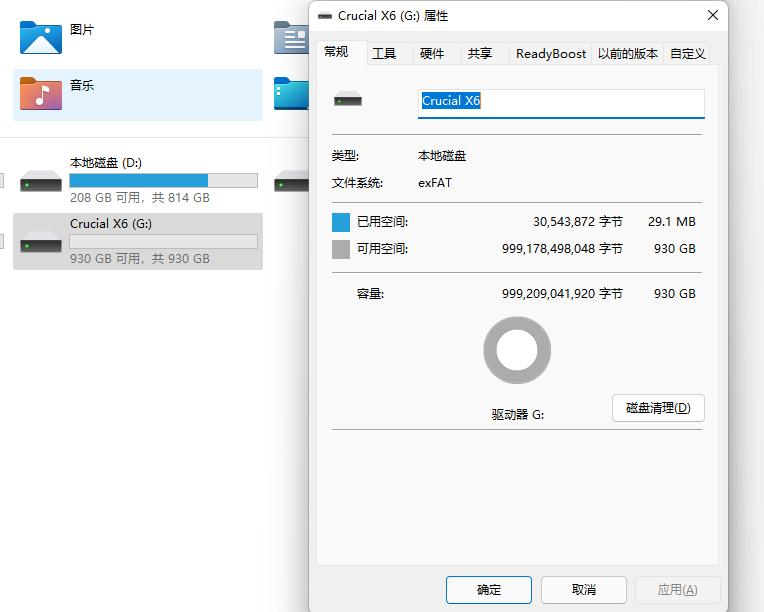764x612 pixels.
Task: Click the 208 GB 可用, 共 814 GB text
Action: (x=140, y=198)
